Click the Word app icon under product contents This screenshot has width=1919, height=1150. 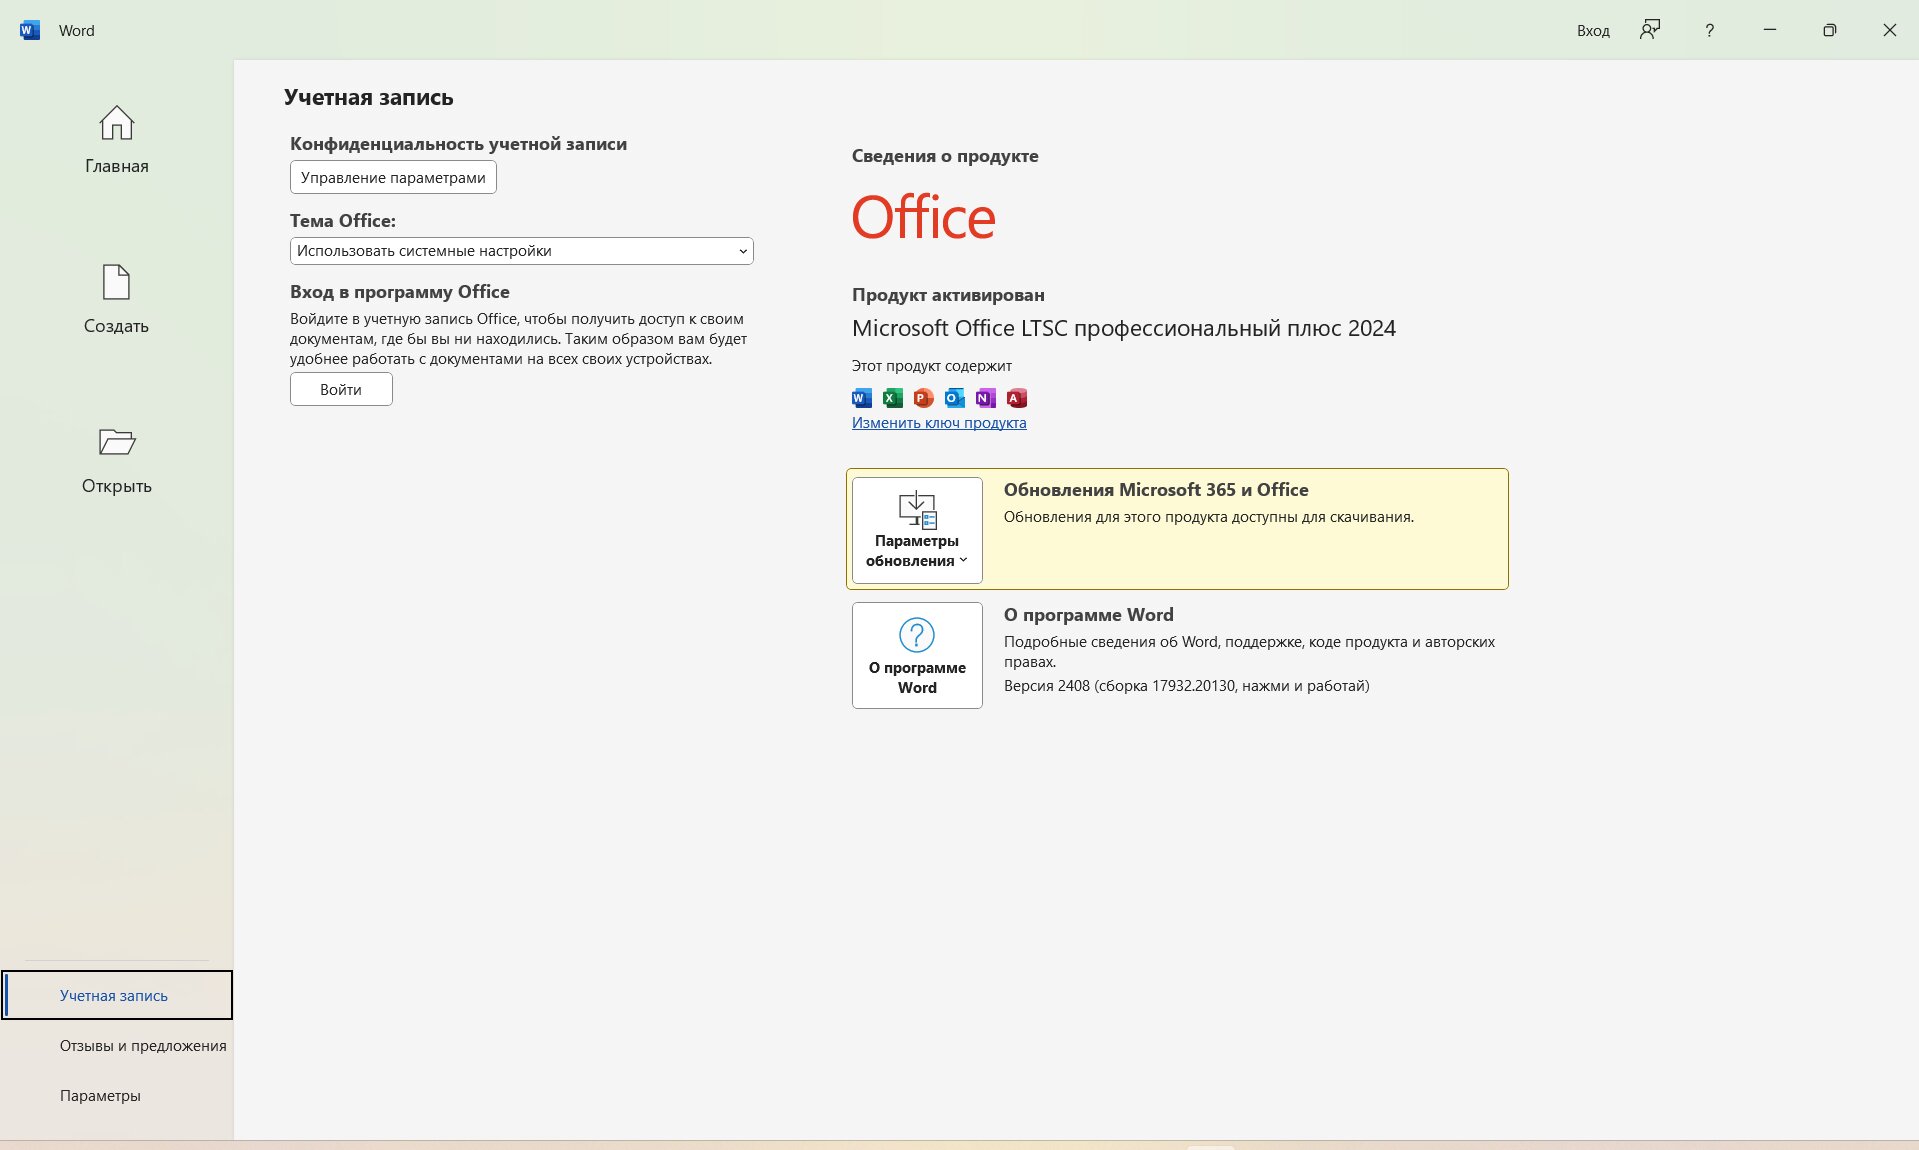coord(862,398)
